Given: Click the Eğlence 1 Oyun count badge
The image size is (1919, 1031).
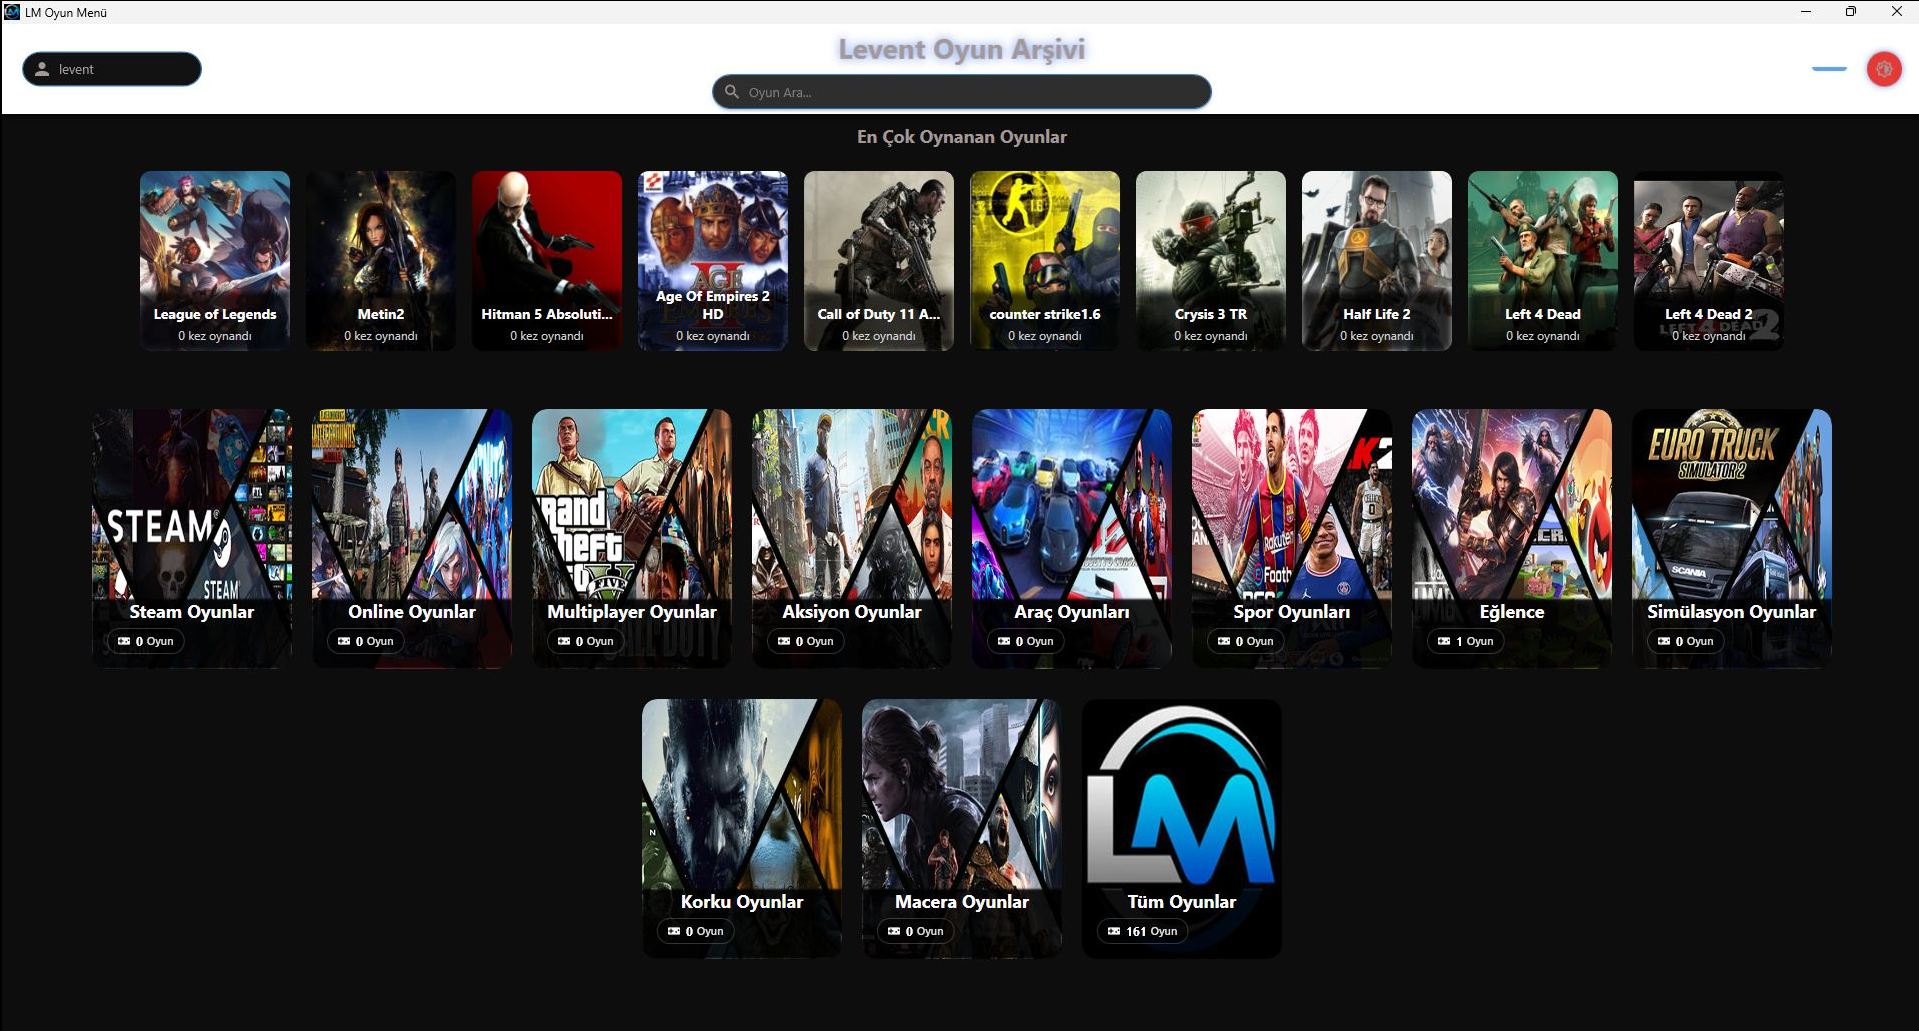Looking at the screenshot, I should click(x=1466, y=641).
